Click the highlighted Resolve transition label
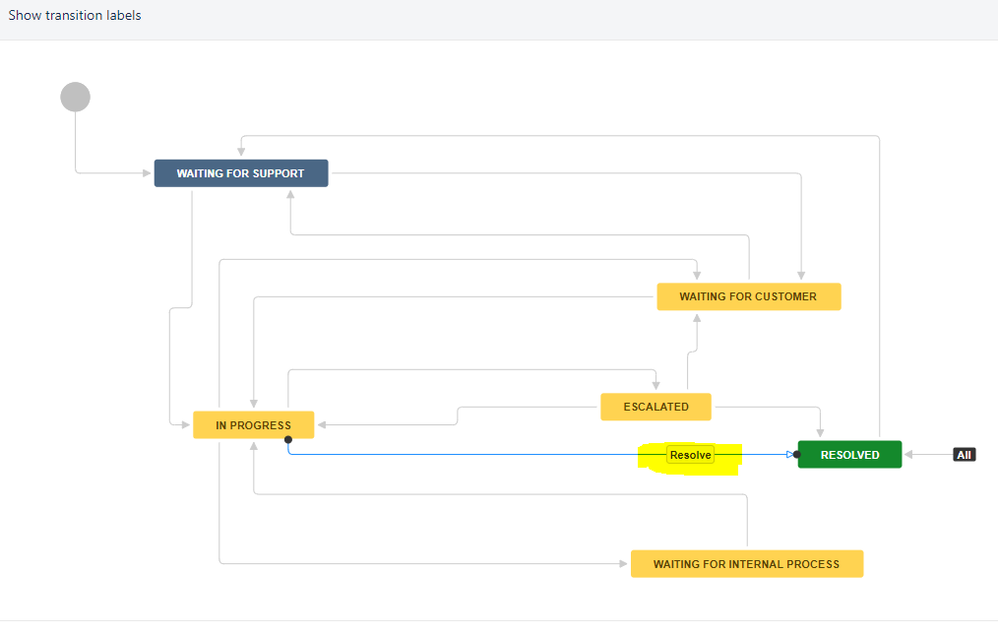The image size is (998, 644). click(x=690, y=454)
